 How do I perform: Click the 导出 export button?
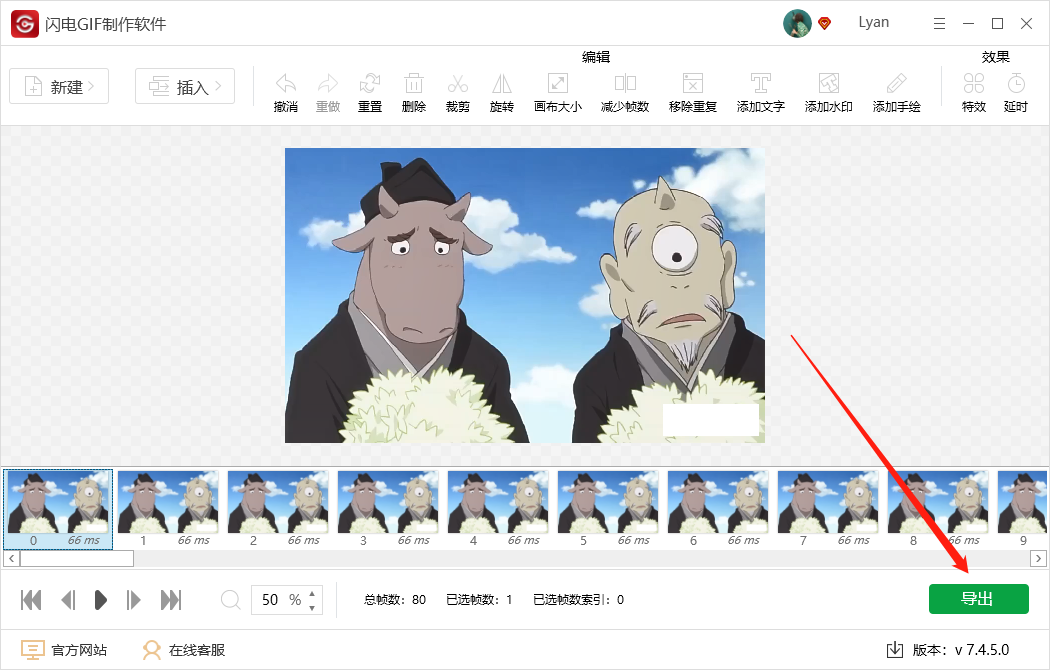[978, 598]
